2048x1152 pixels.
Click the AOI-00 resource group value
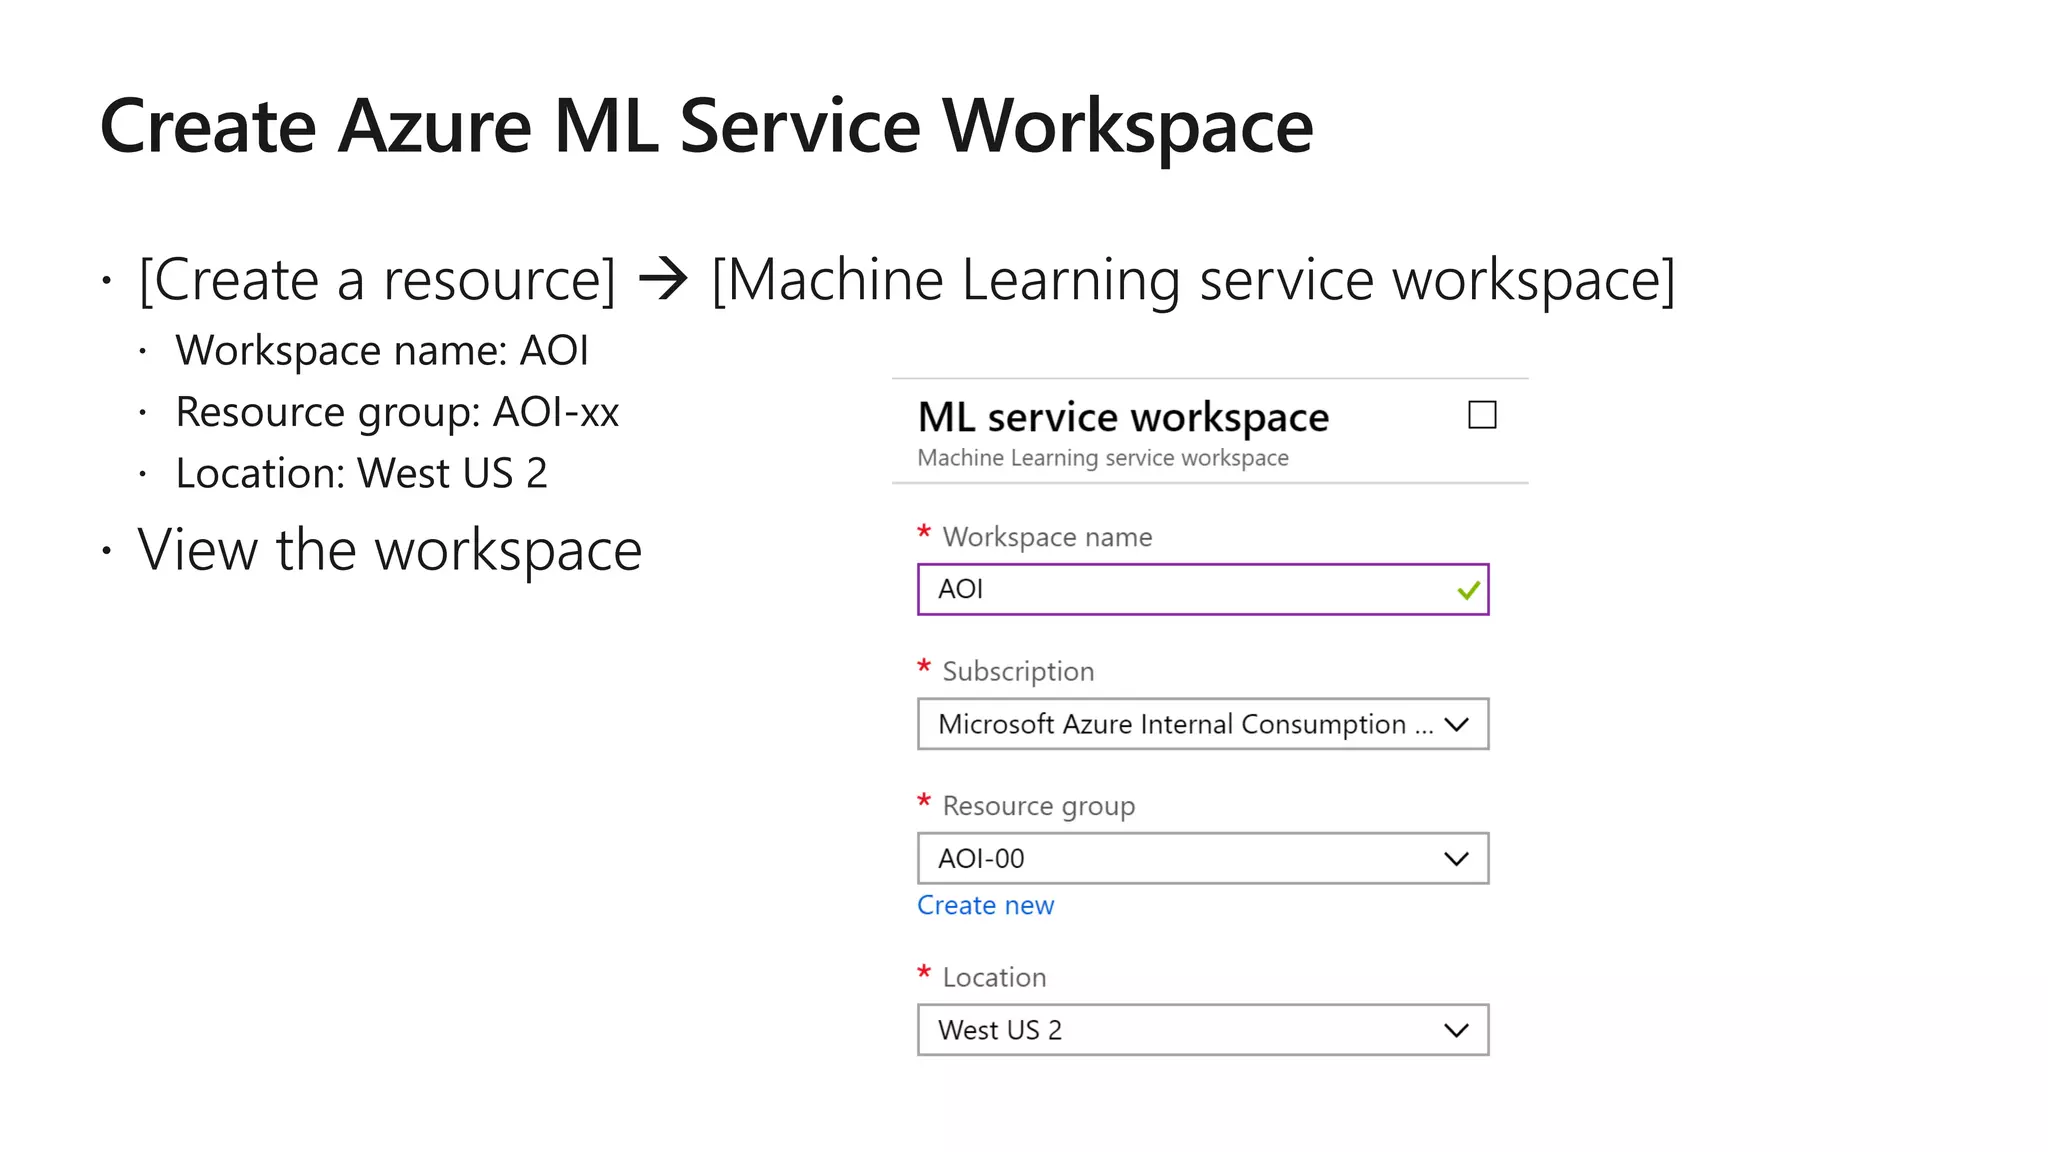981,859
